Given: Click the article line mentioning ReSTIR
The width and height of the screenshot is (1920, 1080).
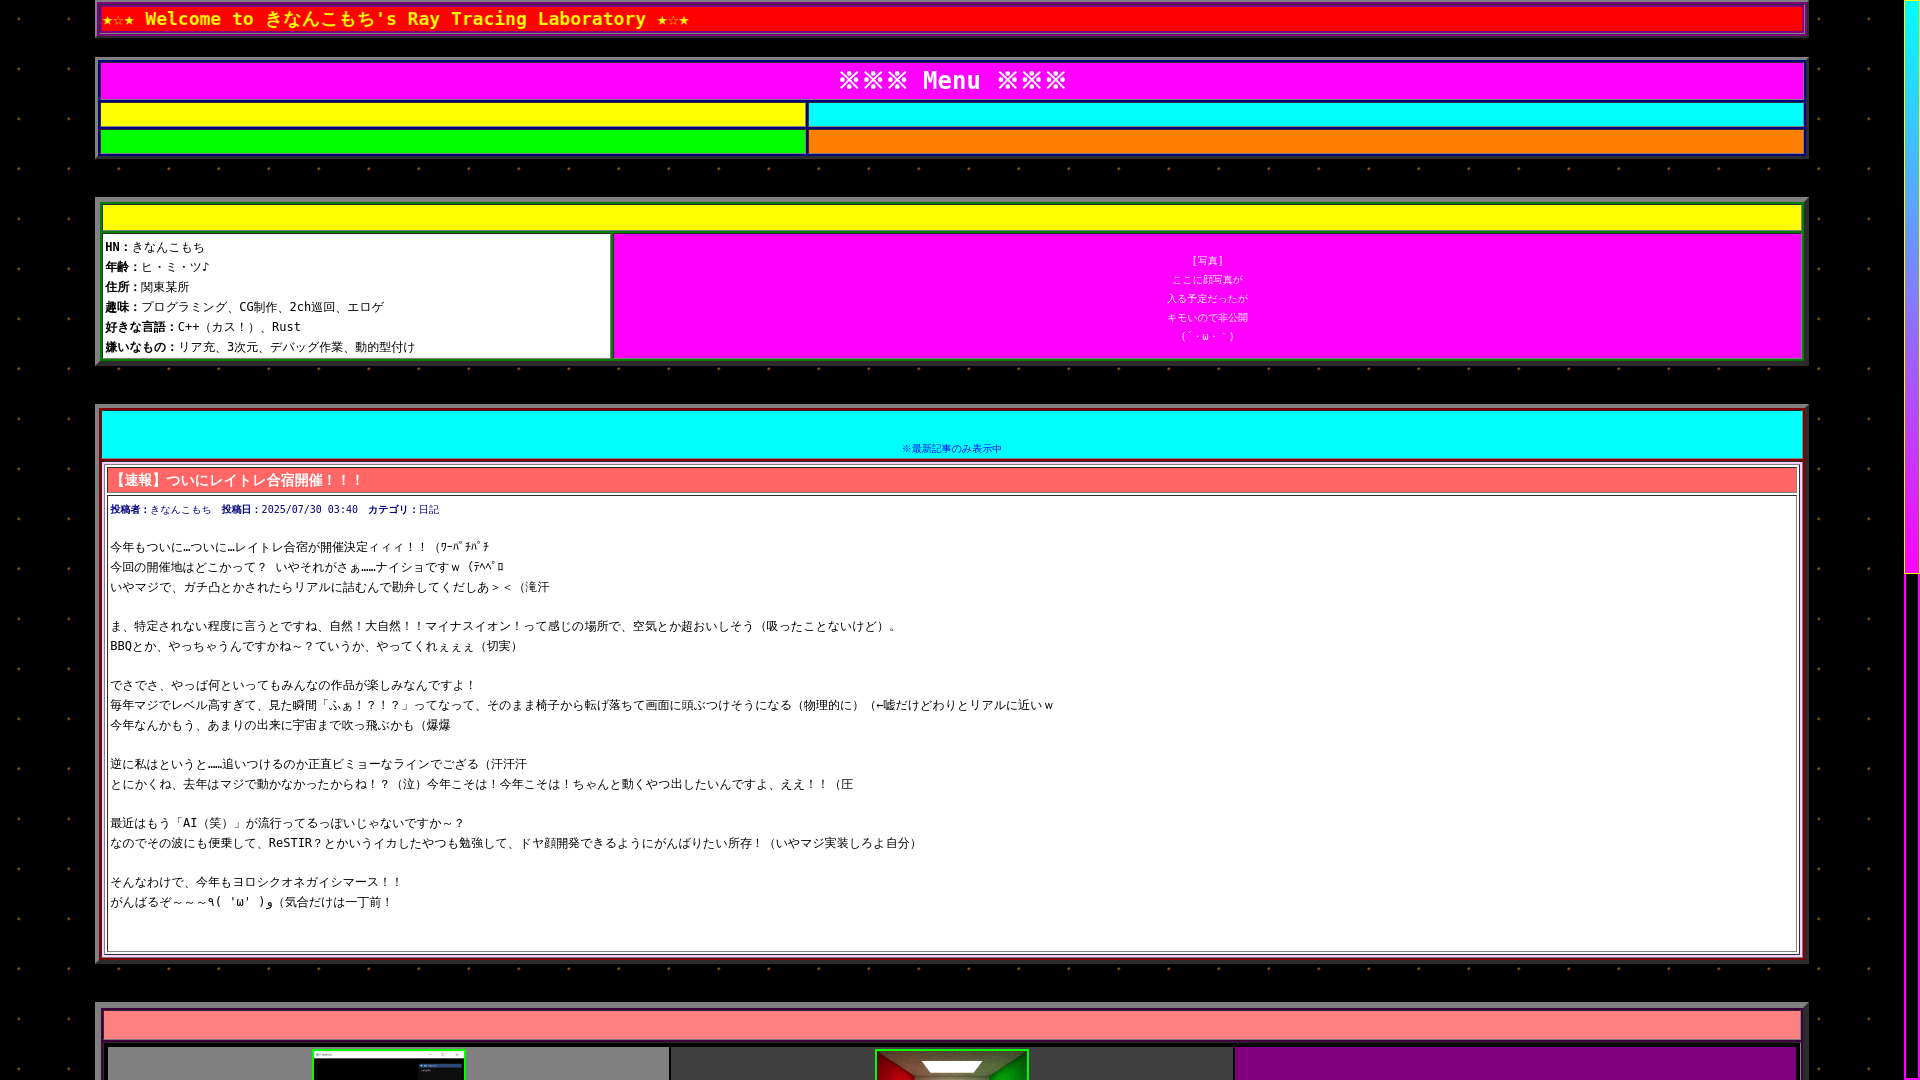Looking at the screenshot, I should (516, 844).
